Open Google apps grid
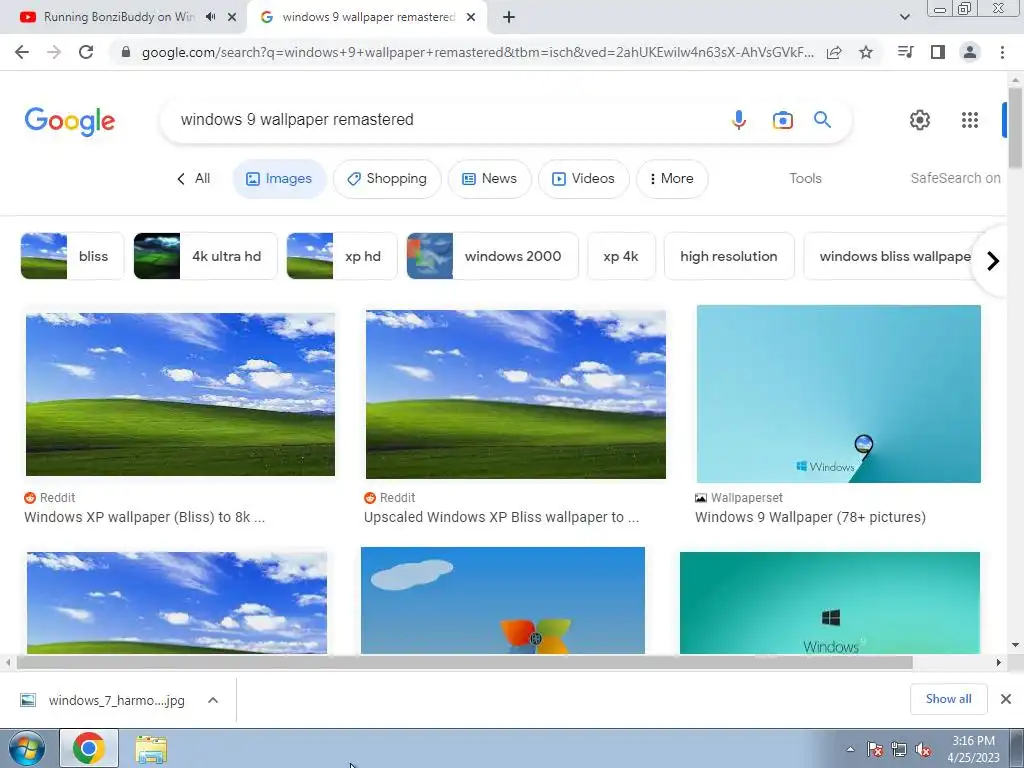This screenshot has width=1024, height=768. (x=970, y=120)
